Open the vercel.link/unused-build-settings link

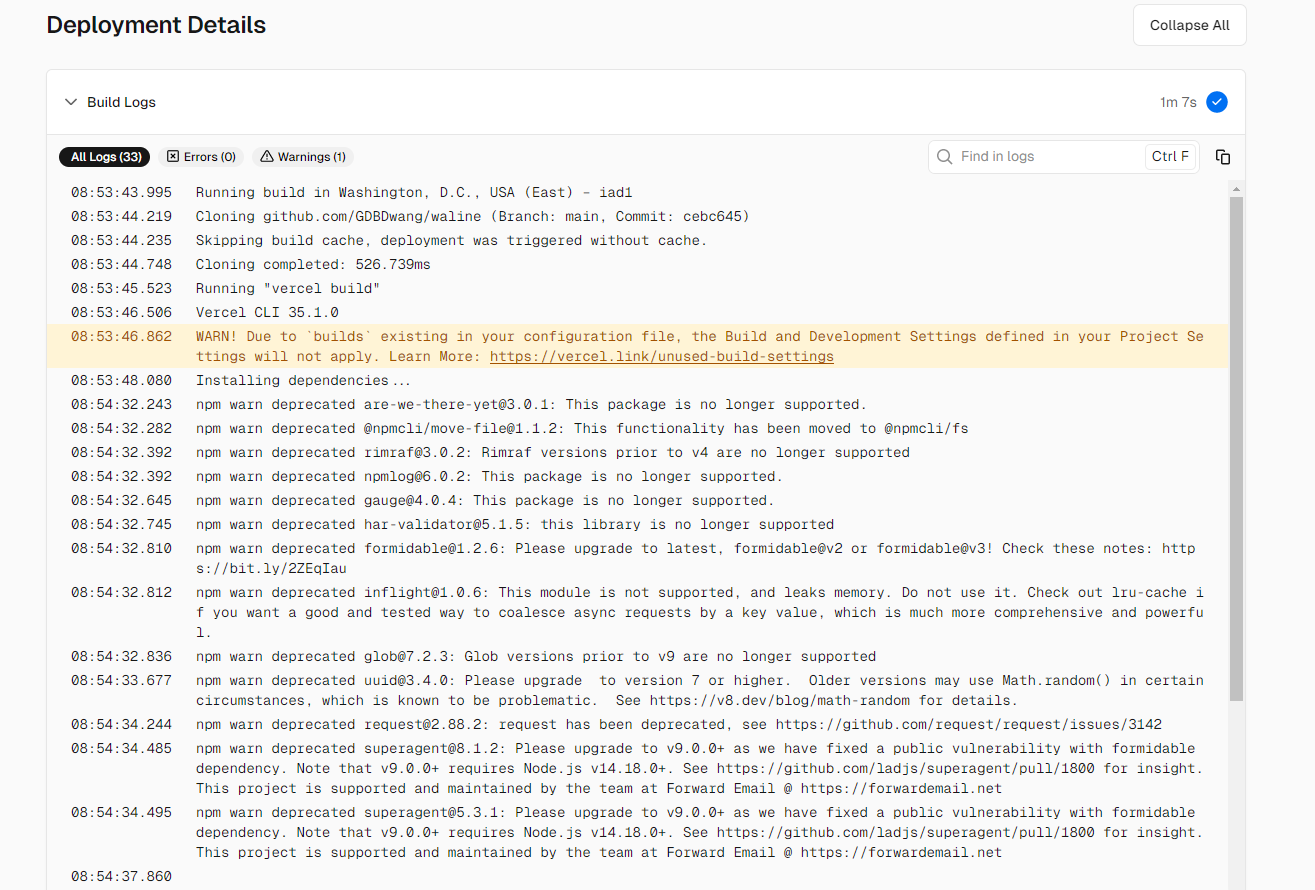click(x=661, y=356)
